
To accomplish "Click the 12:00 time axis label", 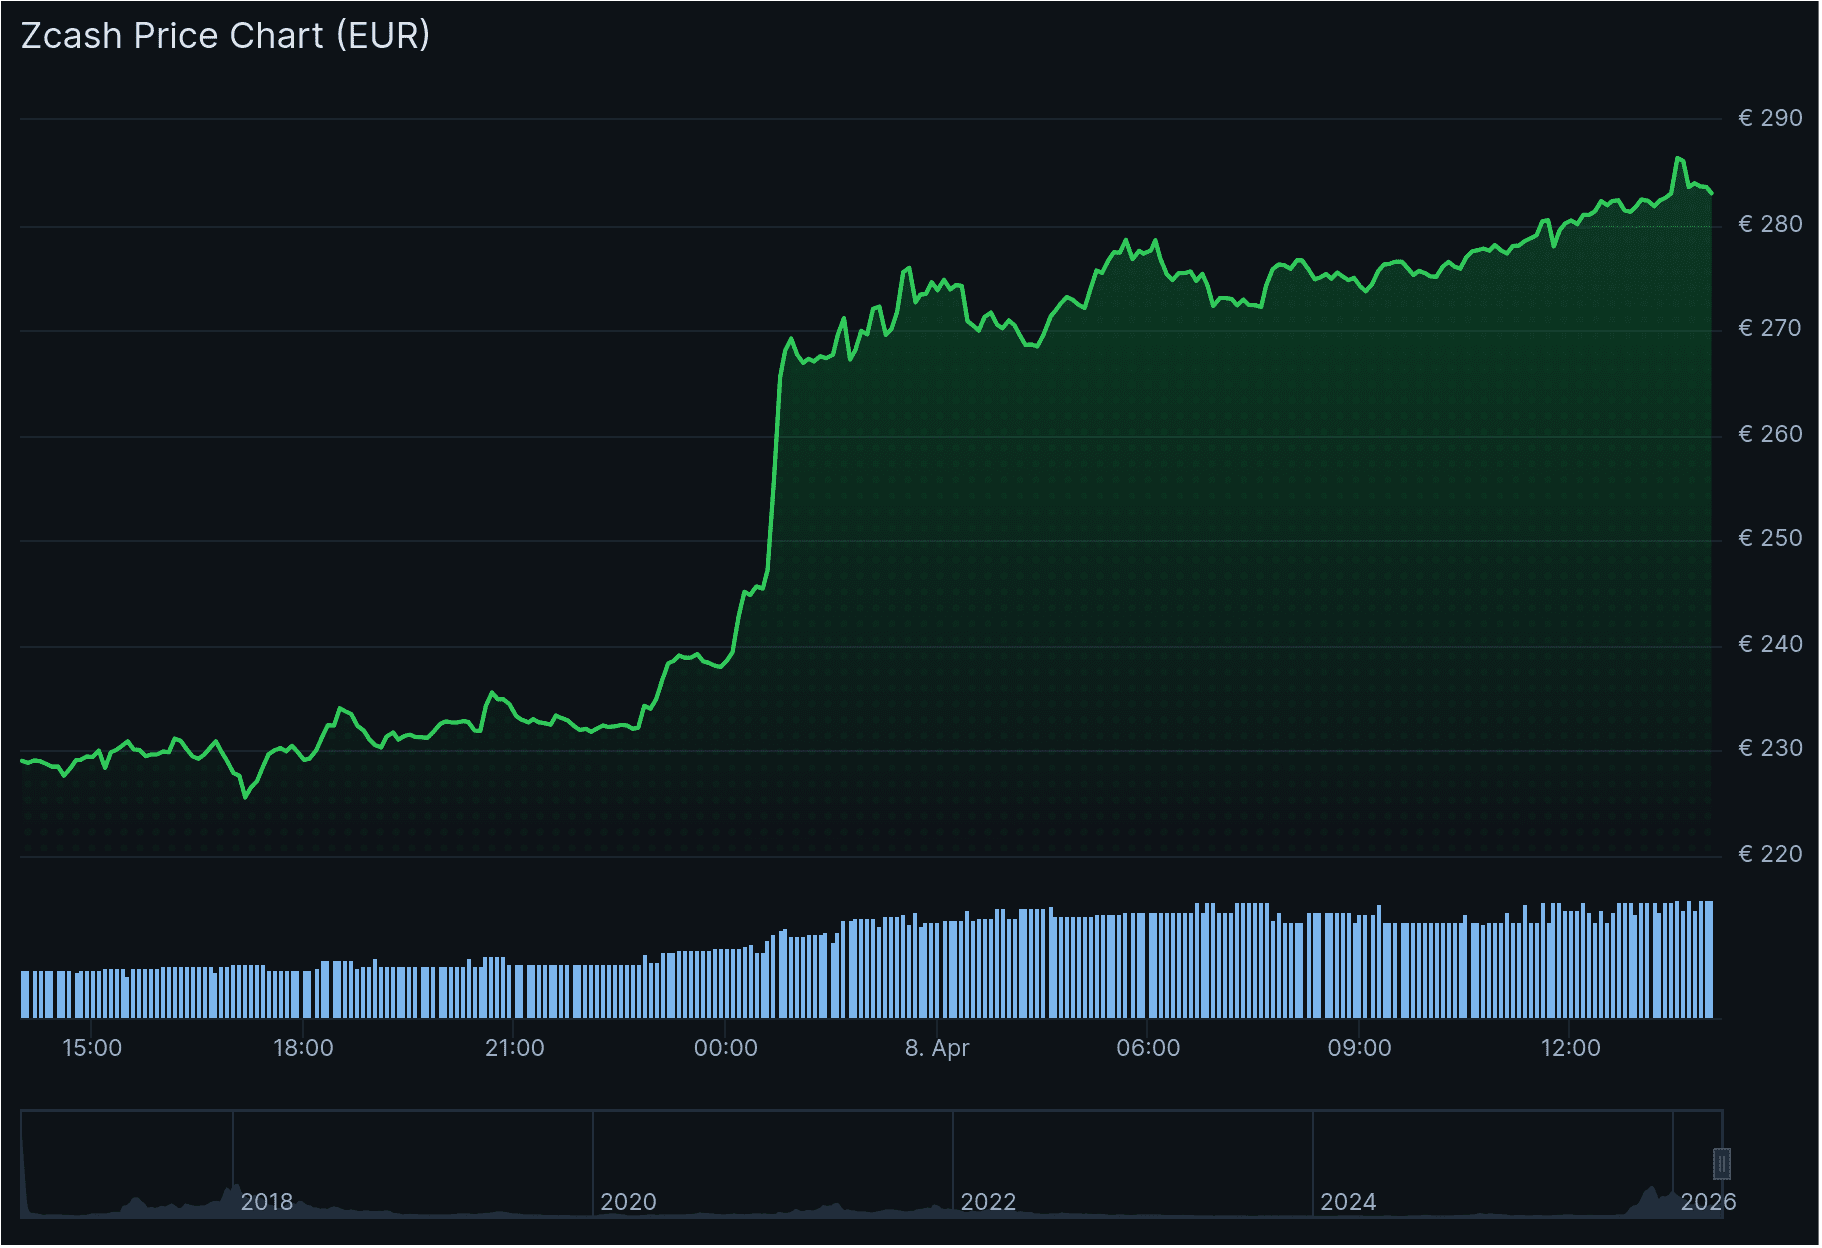I will tap(1573, 1048).
